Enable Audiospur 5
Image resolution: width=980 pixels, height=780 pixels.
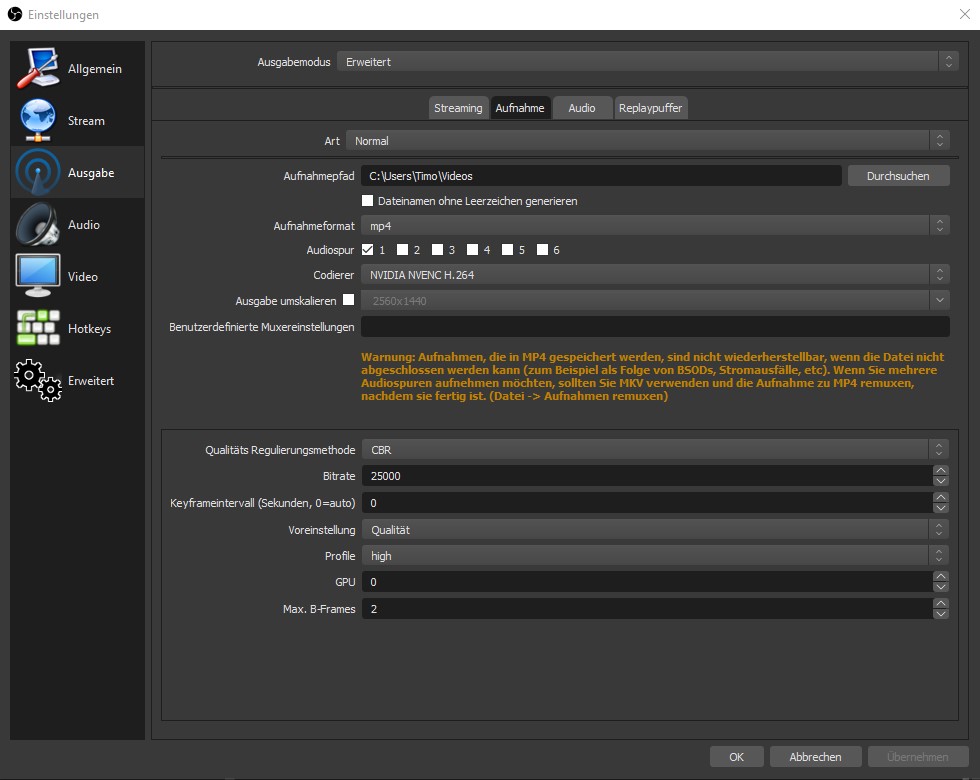[x=508, y=249]
